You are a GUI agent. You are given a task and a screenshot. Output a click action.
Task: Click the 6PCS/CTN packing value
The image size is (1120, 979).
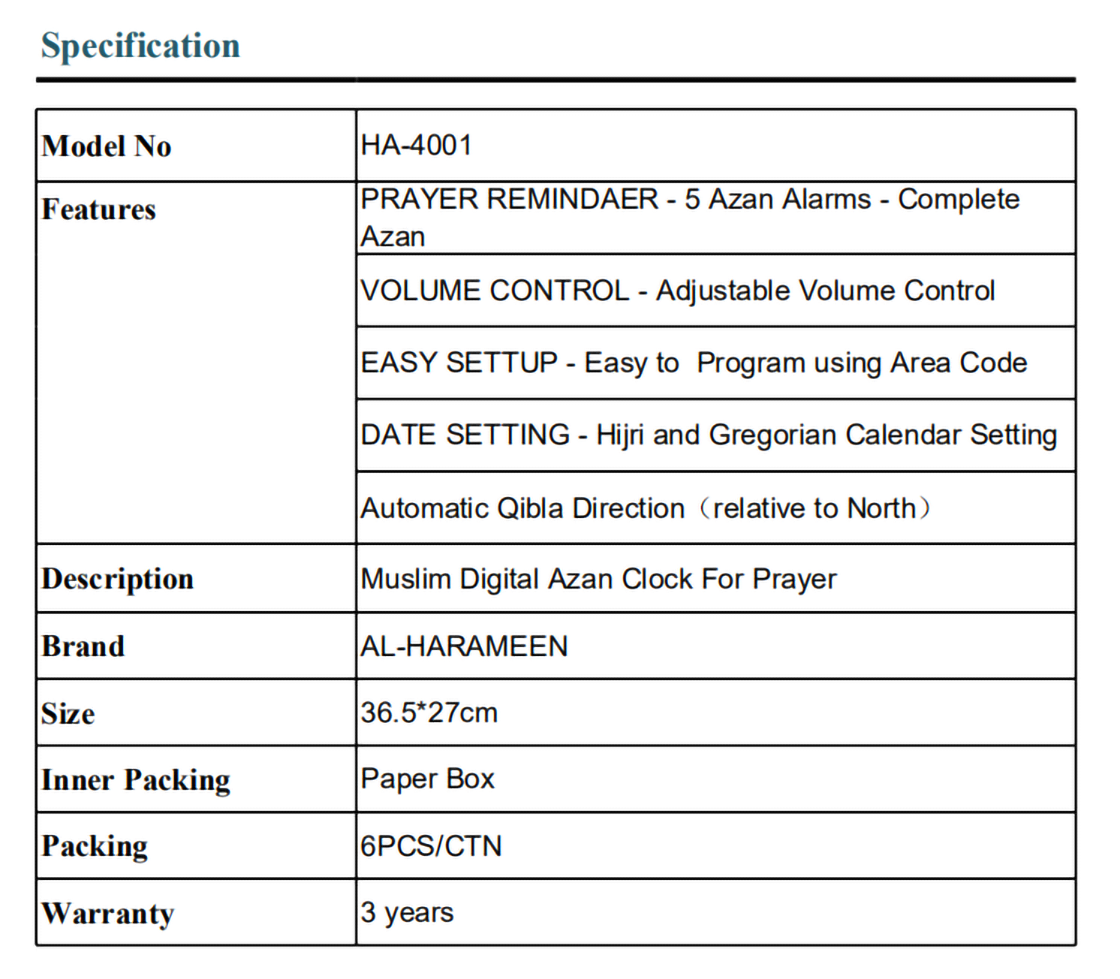click(431, 846)
